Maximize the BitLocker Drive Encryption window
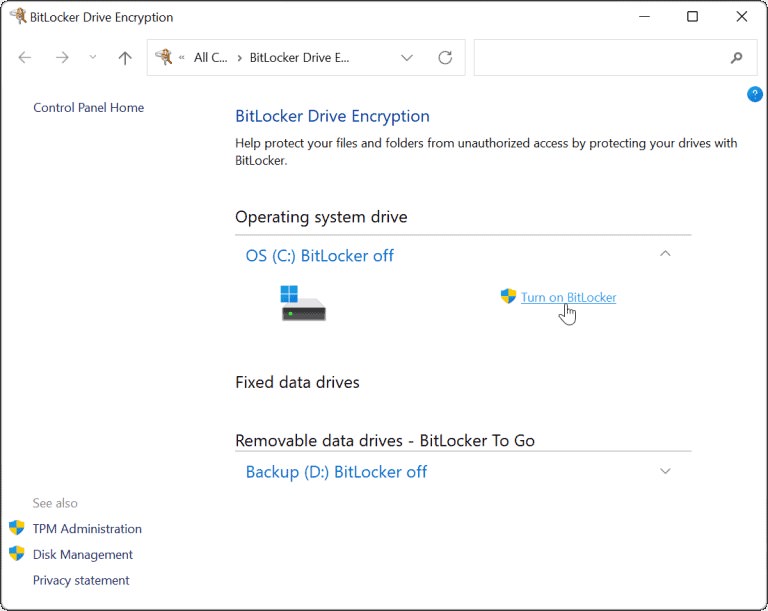The height and width of the screenshot is (611, 768). tap(692, 17)
